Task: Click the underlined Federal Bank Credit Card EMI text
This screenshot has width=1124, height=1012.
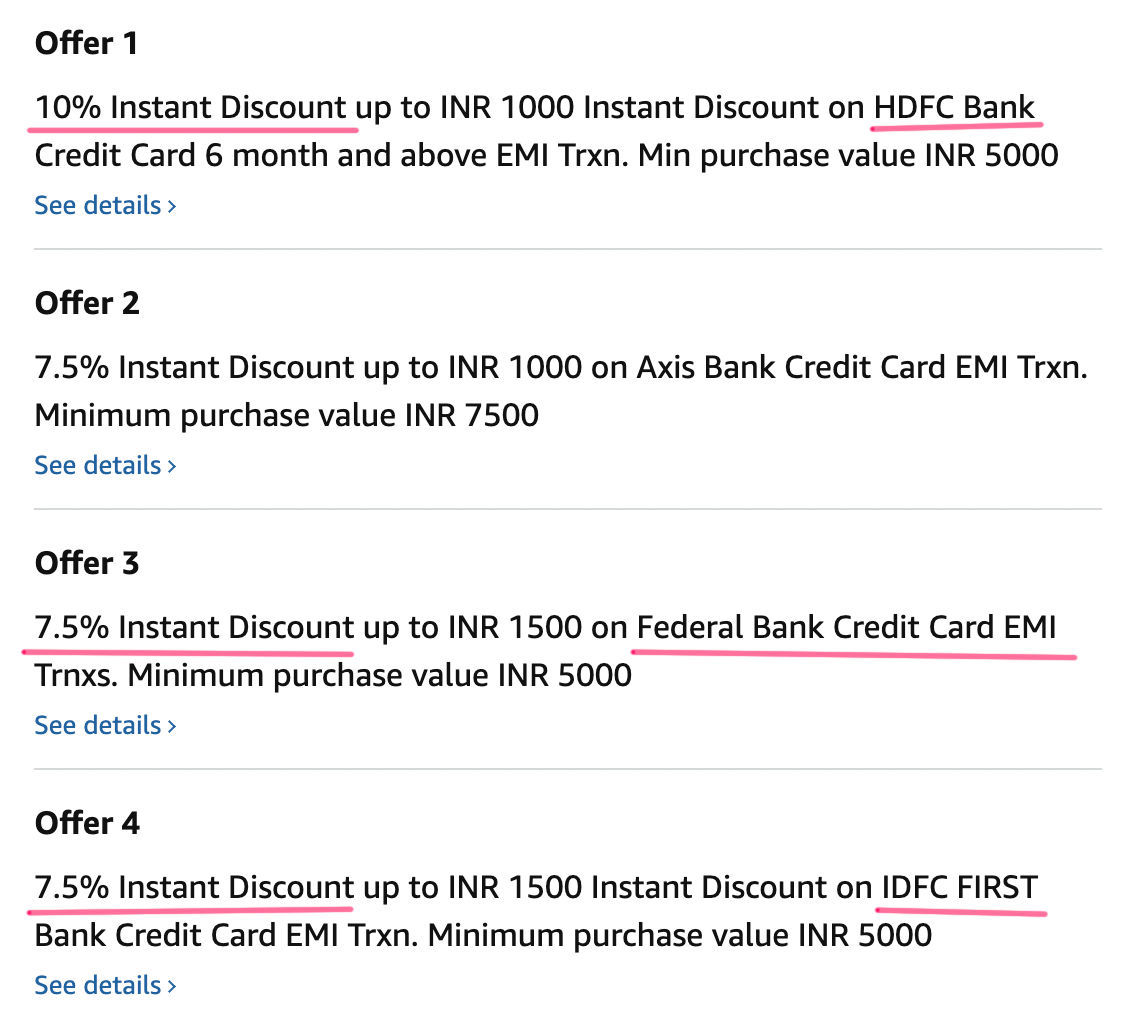Action: 847,628
